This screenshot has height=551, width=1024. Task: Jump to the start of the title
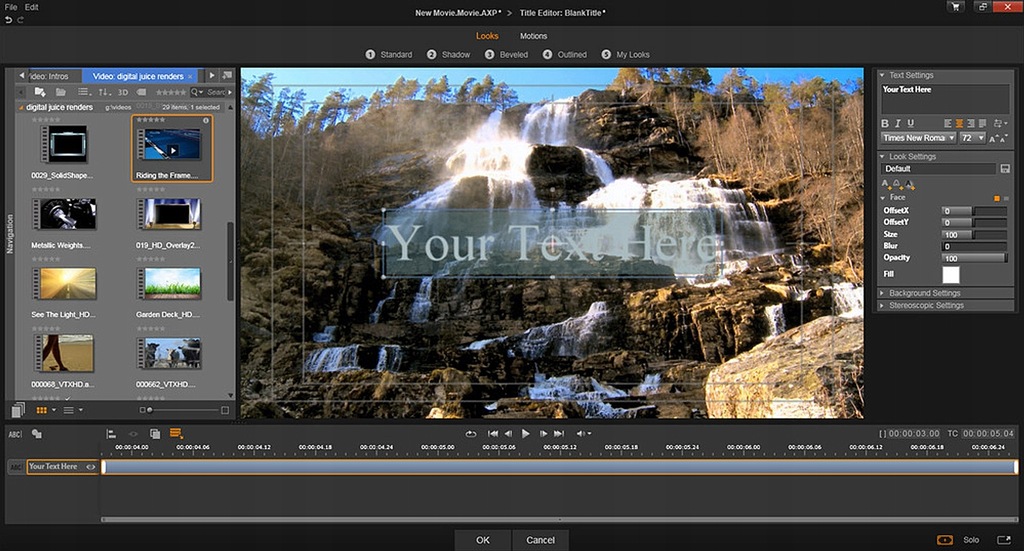[493, 433]
